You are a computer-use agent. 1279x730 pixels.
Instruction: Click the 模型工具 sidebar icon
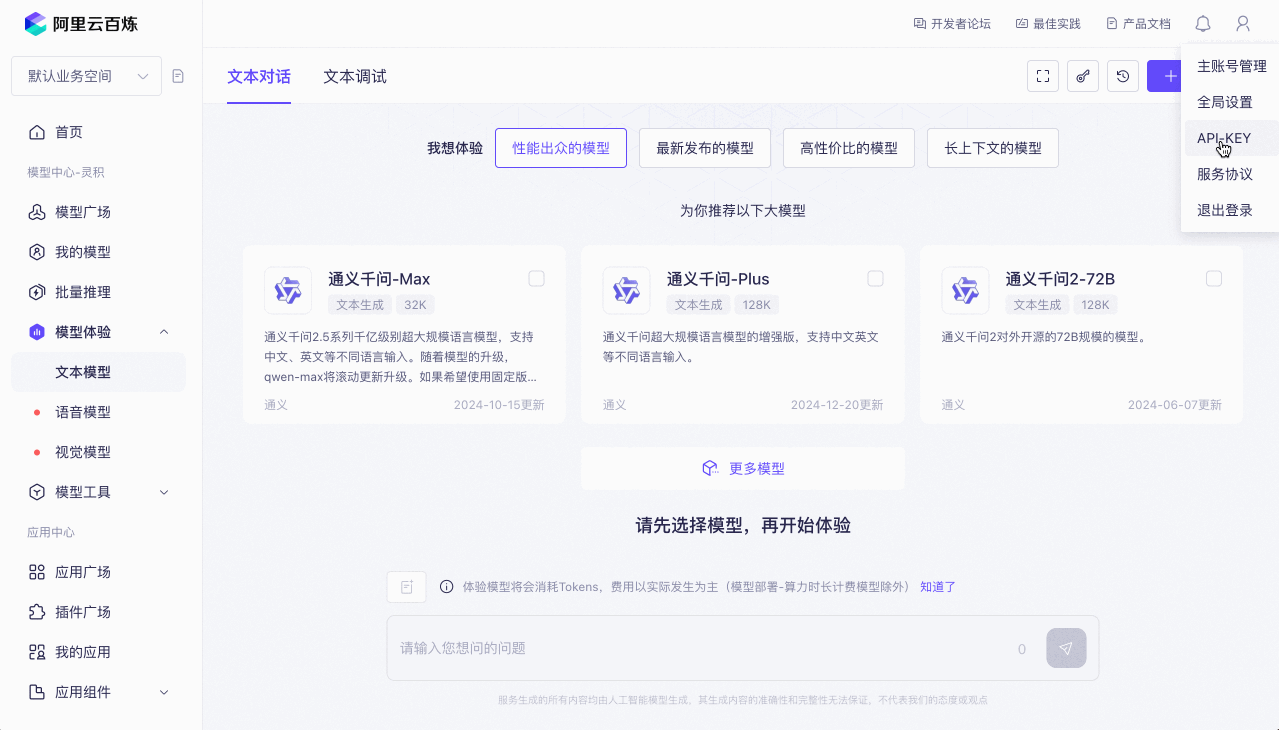(x=37, y=492)
